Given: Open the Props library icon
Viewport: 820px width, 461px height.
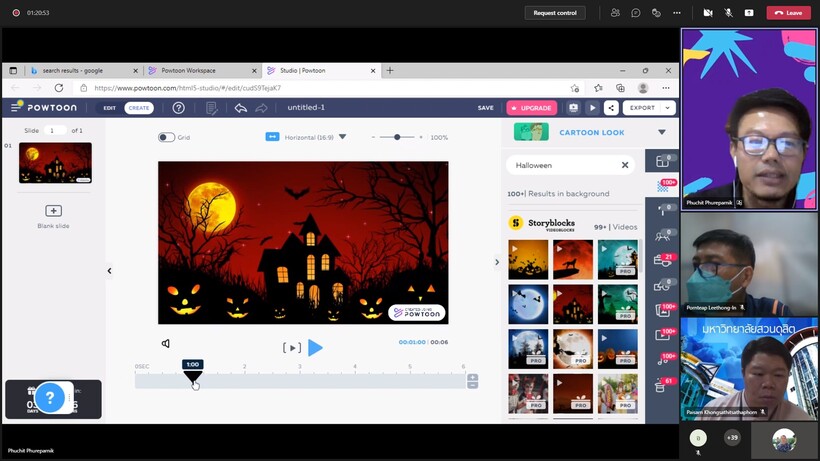Looking at the screenshot, I should 663,260.
